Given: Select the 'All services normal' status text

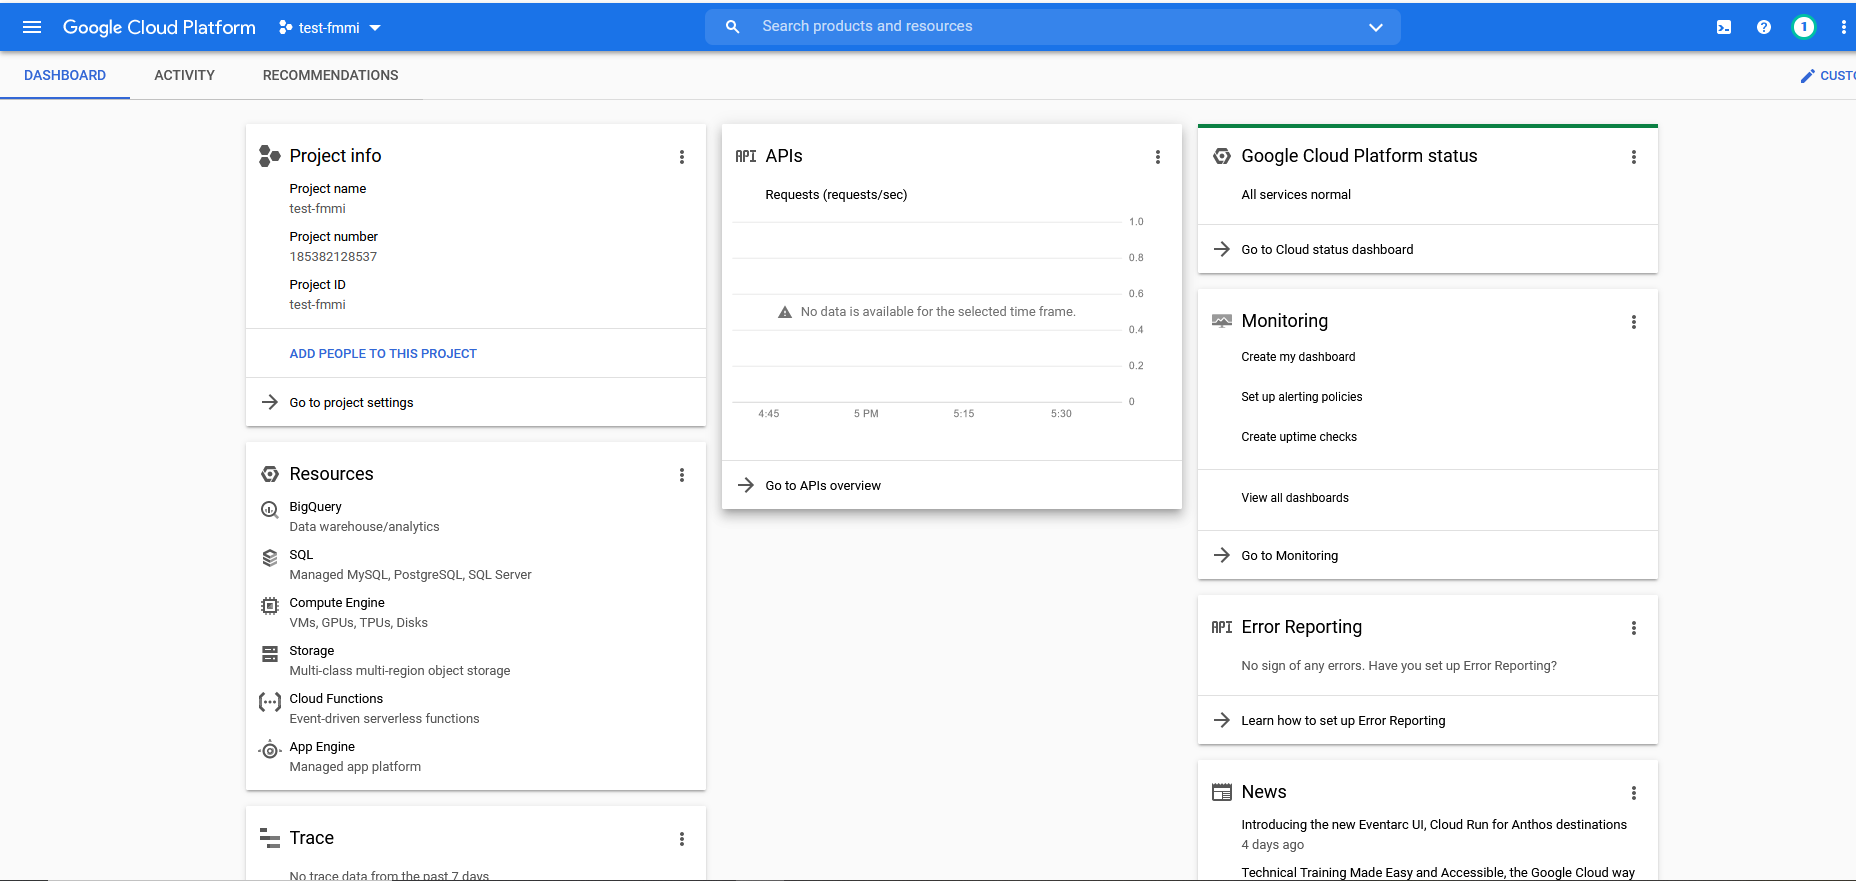Looking at the screenshot, I should [x=1296, y=195].
